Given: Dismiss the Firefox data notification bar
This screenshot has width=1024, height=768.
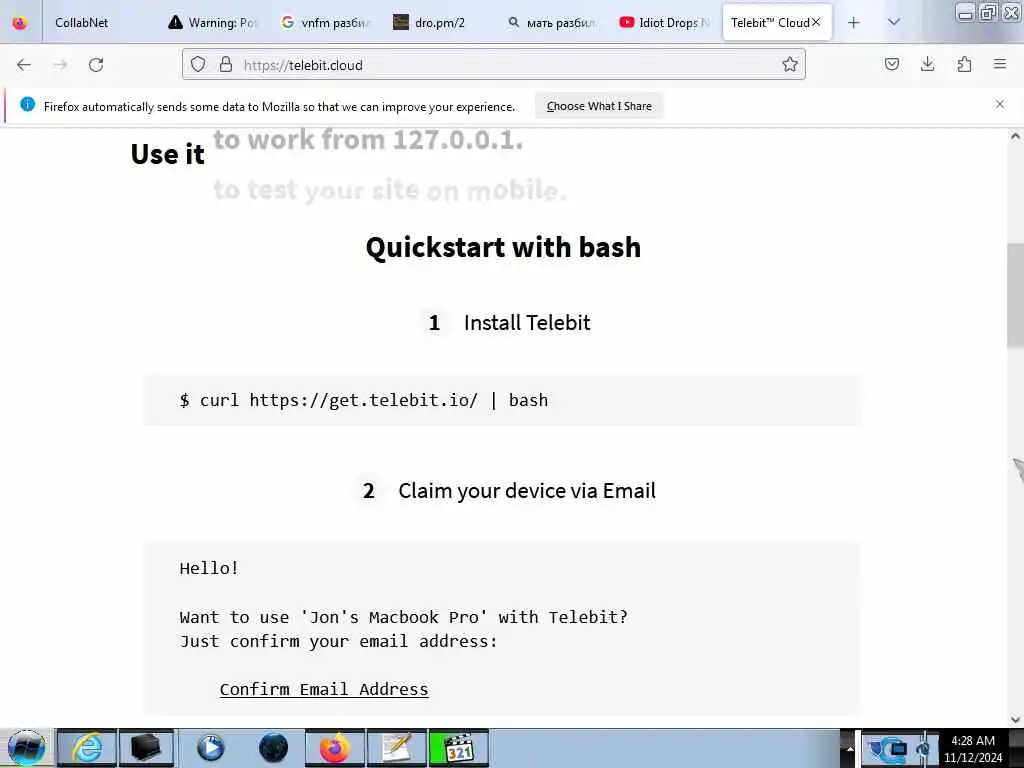Looking at the screenshot, I should click(x=1000, y=104).
